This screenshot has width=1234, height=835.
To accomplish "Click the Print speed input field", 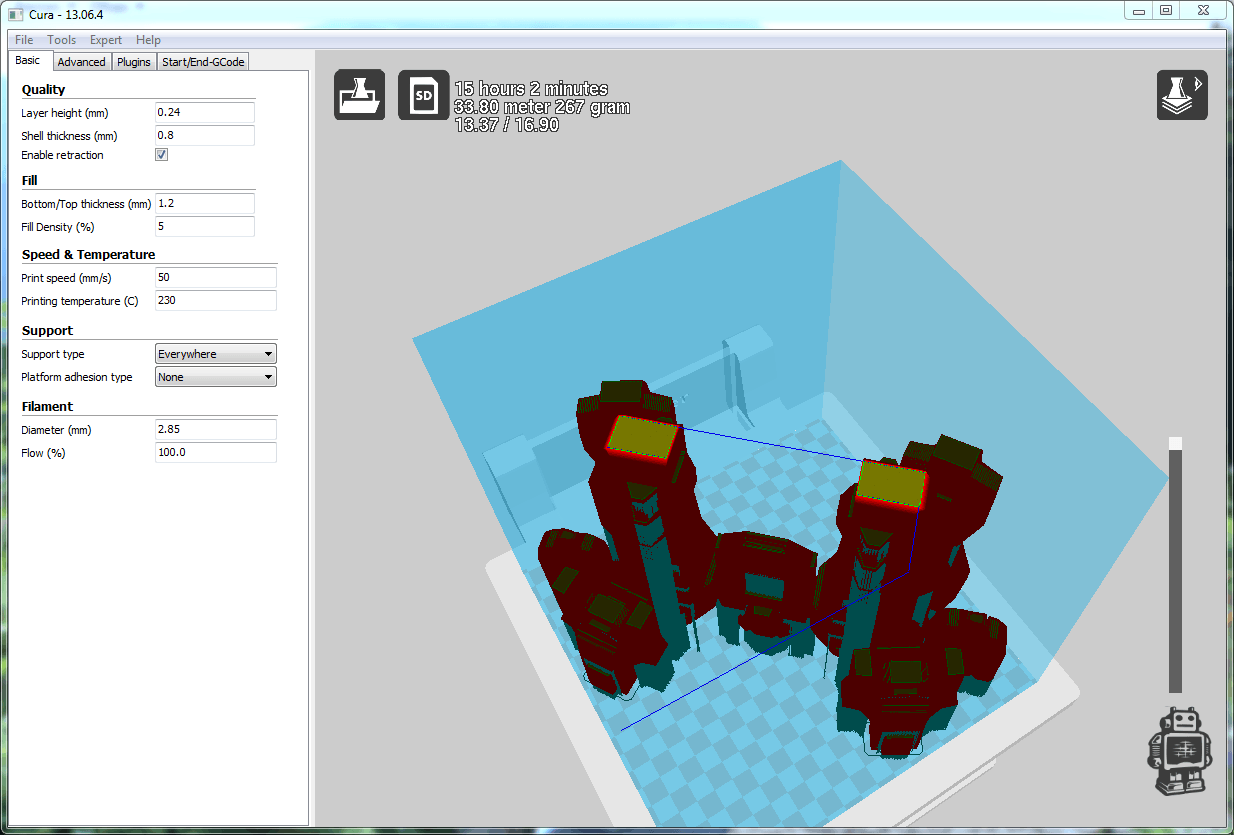I will tap(216, 278).
